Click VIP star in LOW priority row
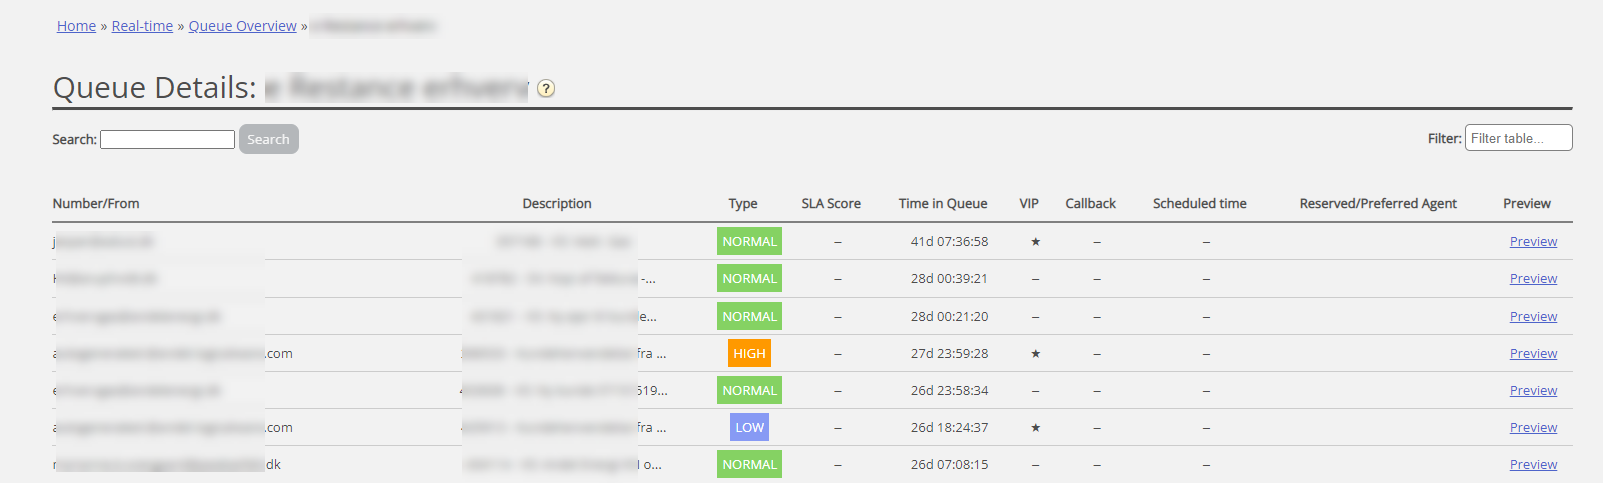The height and width of the screenshot is (483, 1603). tap(1035, 428)
